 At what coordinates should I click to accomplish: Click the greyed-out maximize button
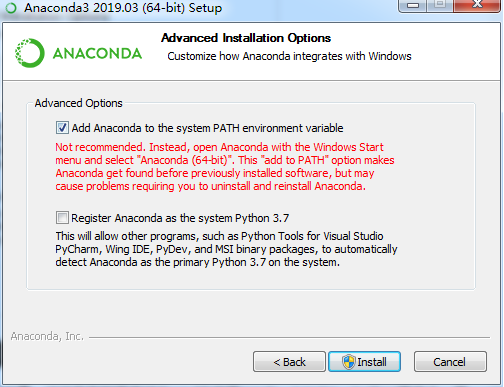(x=440, y=5)
